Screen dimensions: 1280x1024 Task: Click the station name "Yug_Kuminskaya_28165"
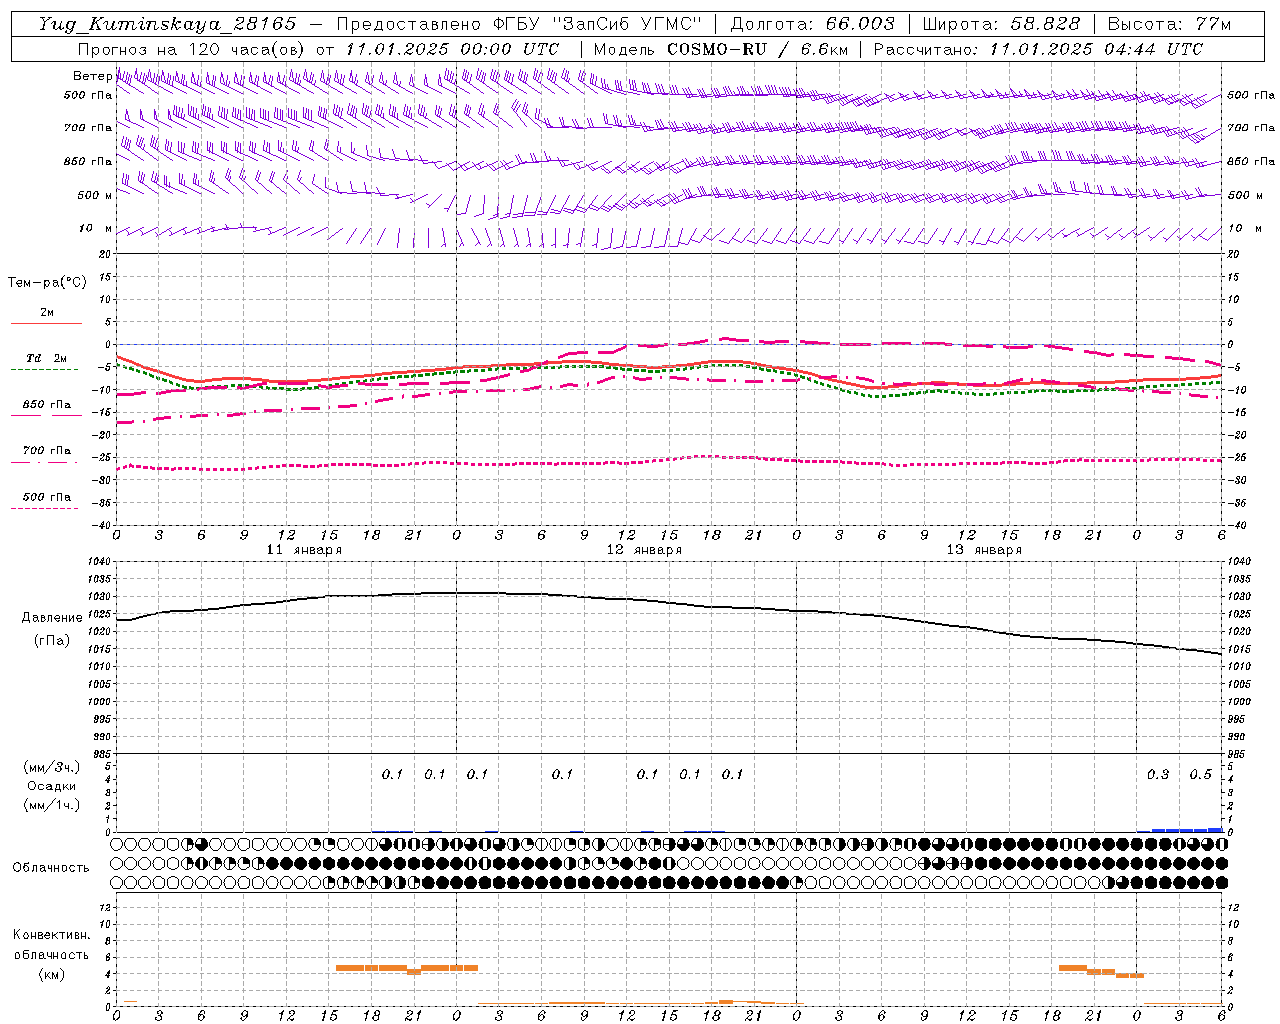click(x=167, y=24)
